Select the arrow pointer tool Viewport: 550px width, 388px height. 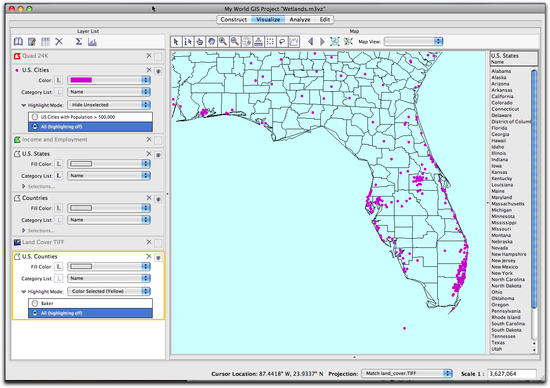click(x=176, y=42)
